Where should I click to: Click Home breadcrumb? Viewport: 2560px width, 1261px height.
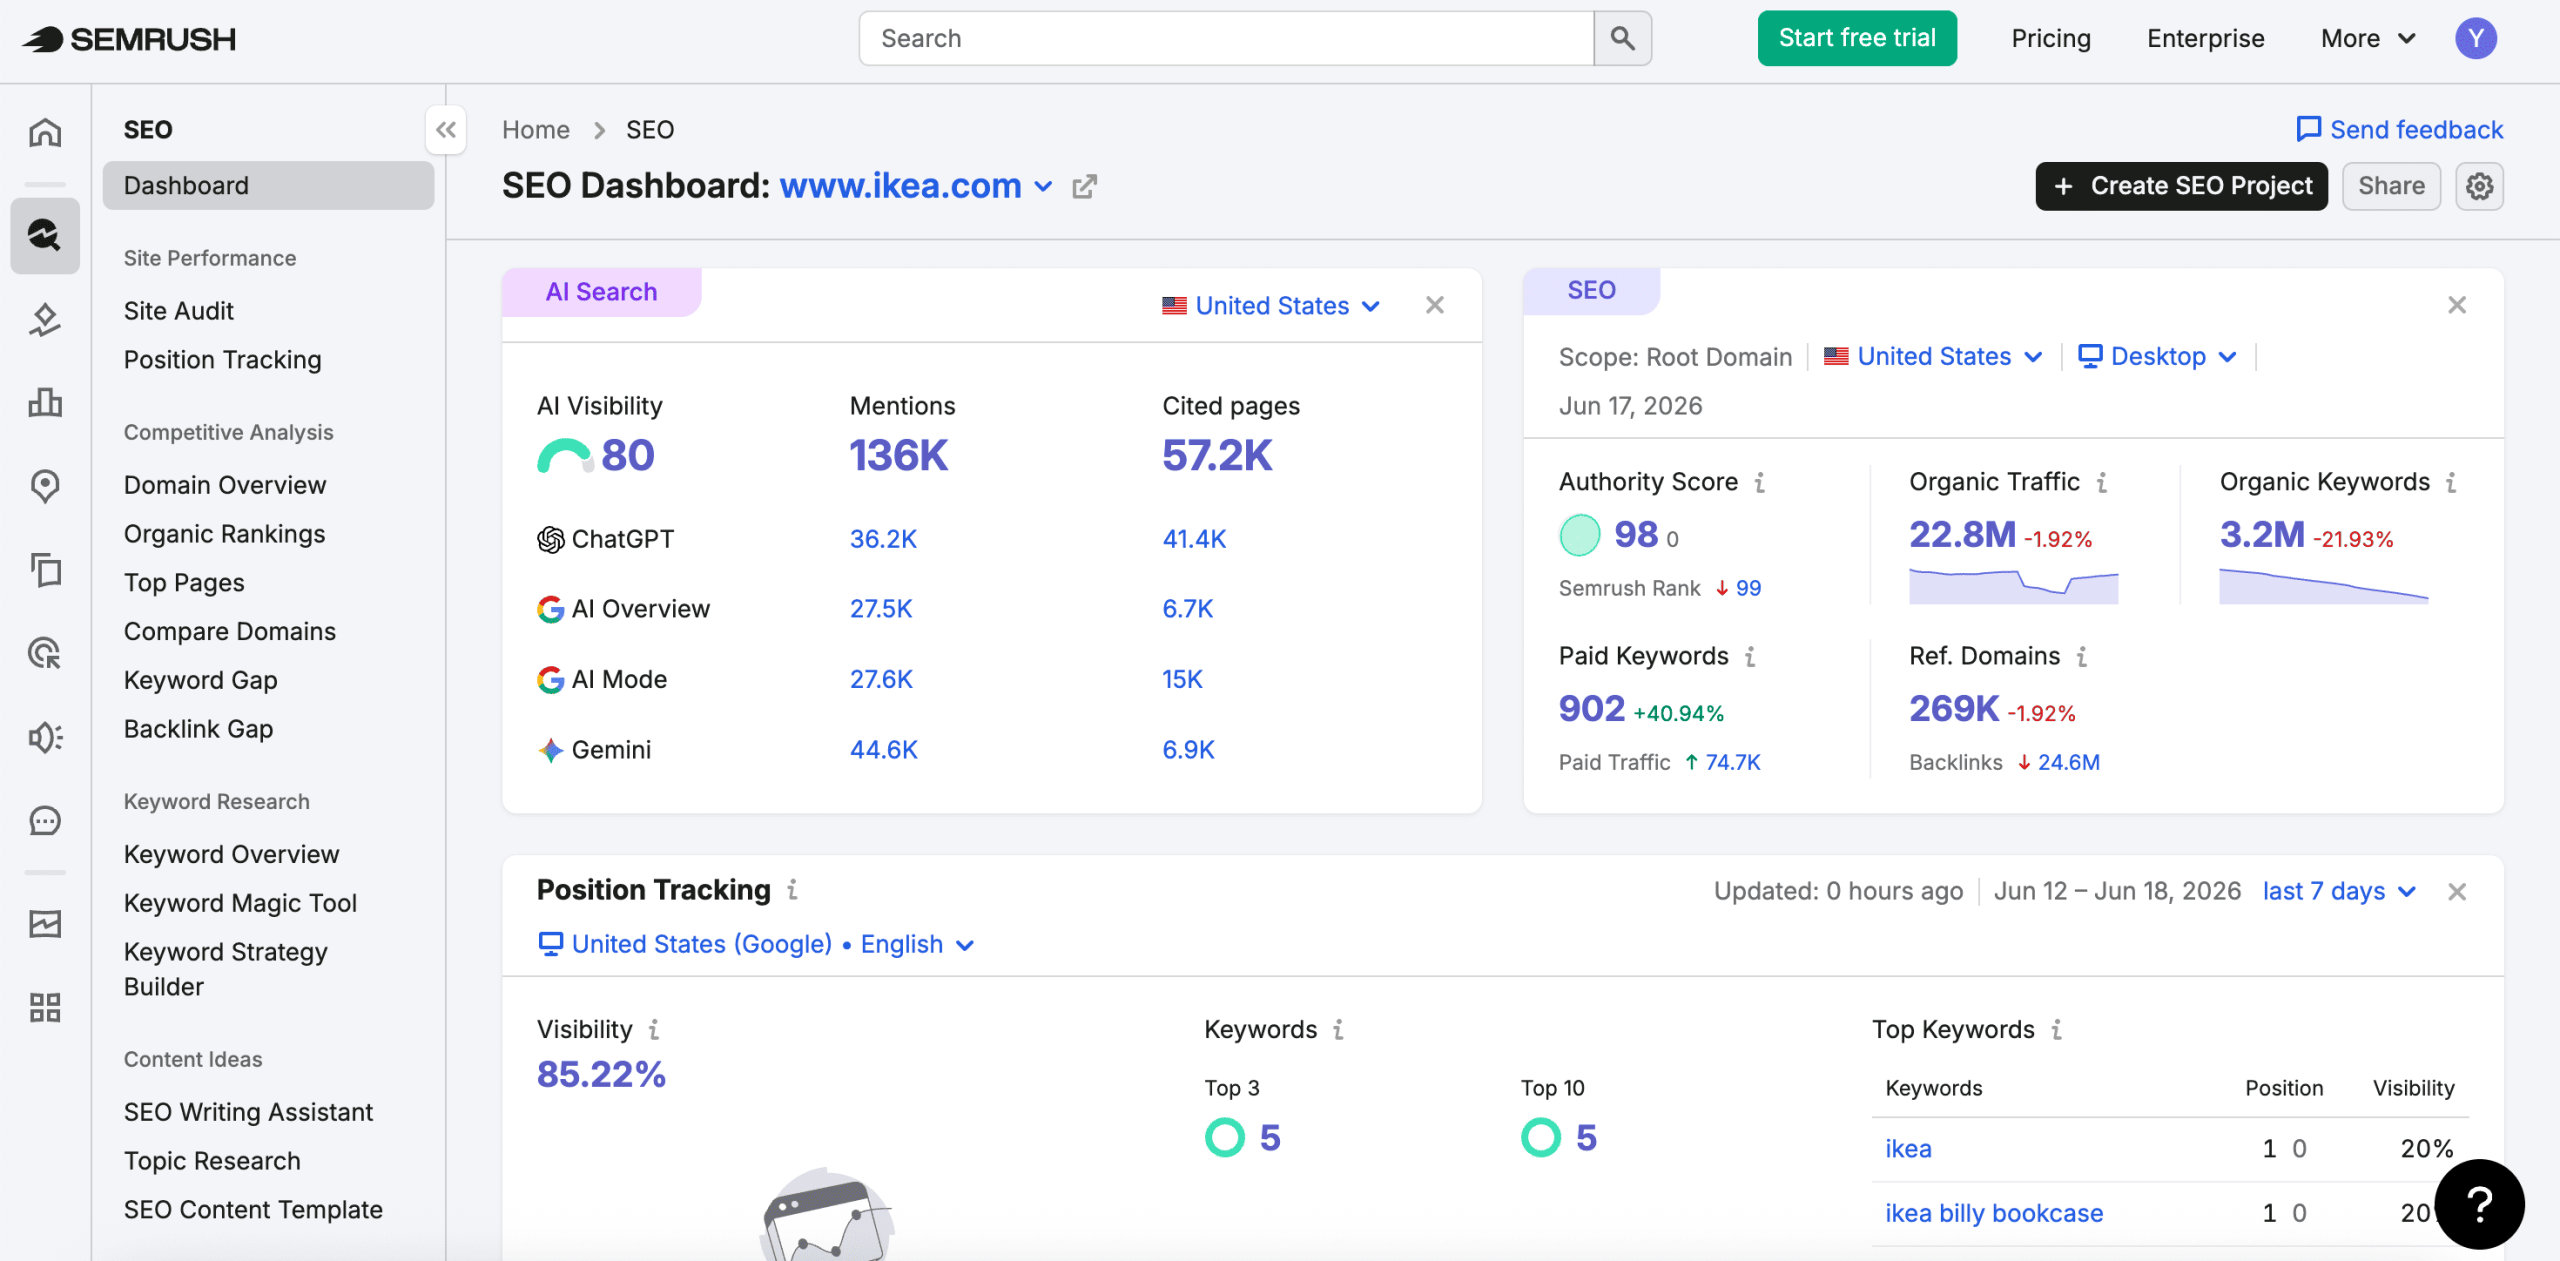point(535,130)
